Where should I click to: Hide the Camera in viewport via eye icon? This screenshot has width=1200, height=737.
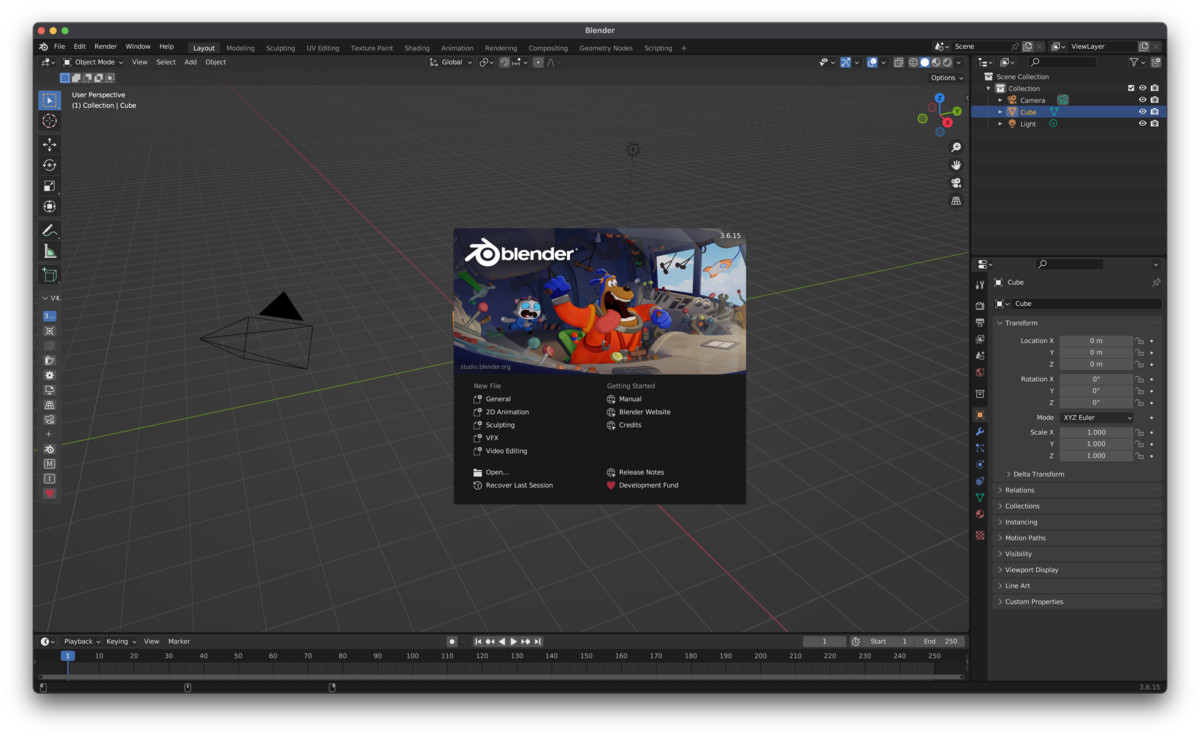click(1142, 100)
